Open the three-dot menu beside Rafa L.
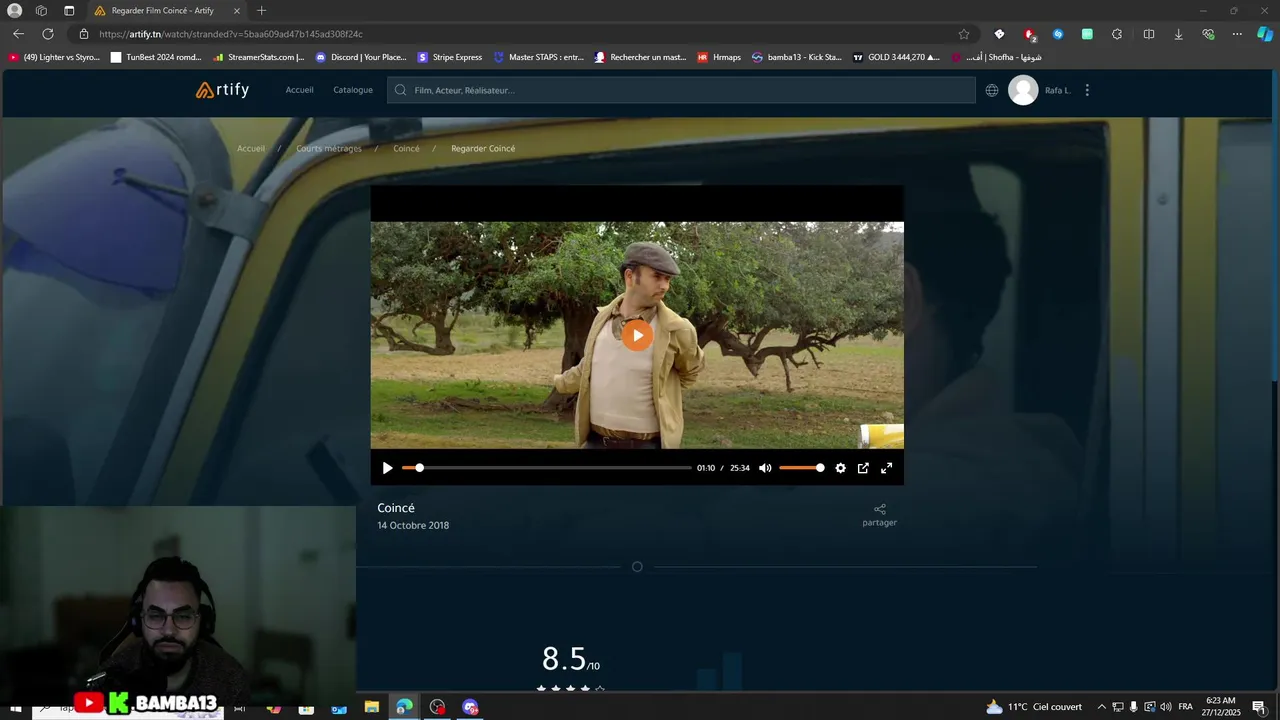Image resolution: width=1280 pixels, height=720 pixels. pyautogui.click(x=1087, y=90)
